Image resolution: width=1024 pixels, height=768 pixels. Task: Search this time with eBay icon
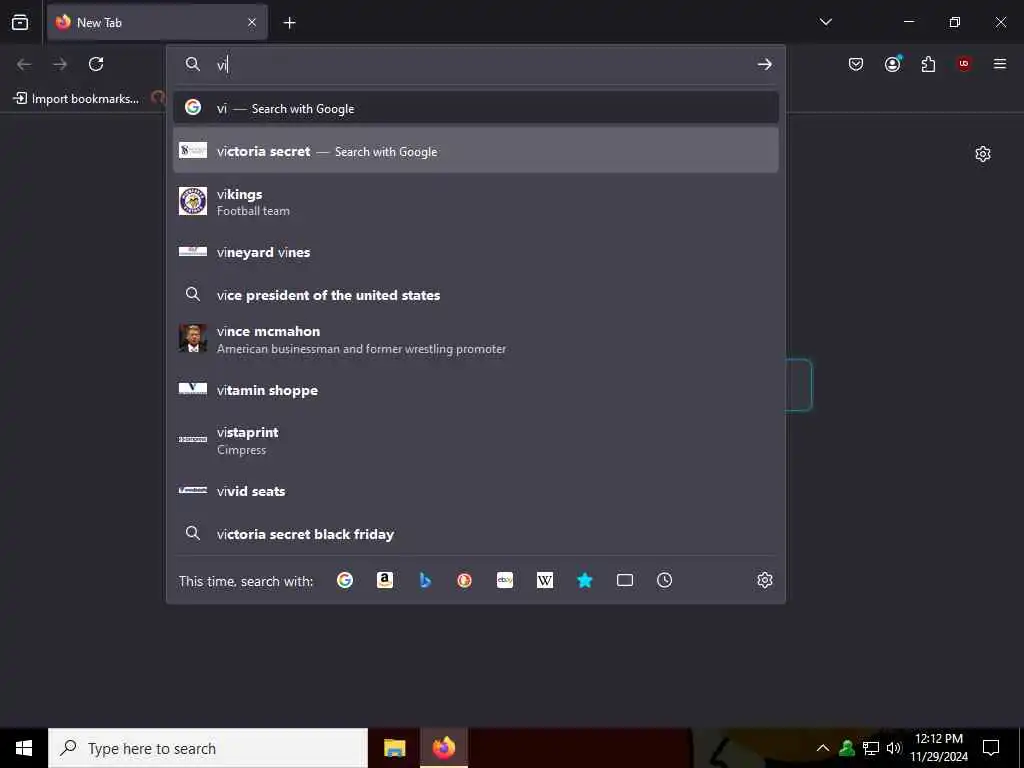tap(505, 580)
